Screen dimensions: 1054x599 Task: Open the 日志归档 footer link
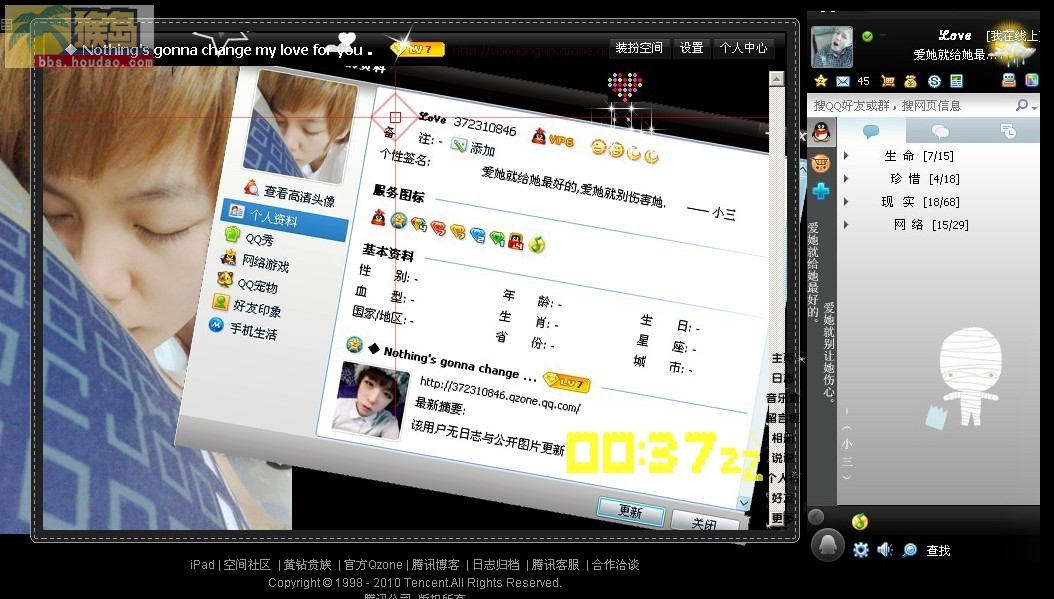(496, 565)
